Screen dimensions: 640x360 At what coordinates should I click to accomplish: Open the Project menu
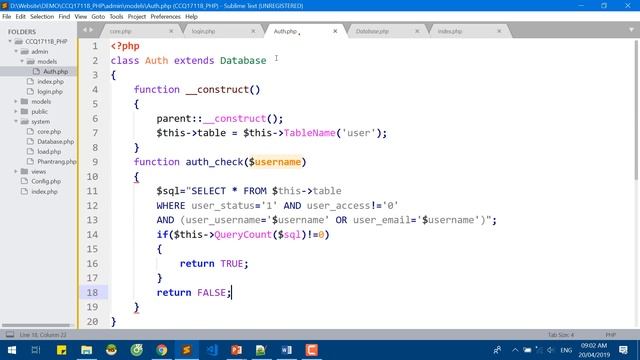pos(137,17)
